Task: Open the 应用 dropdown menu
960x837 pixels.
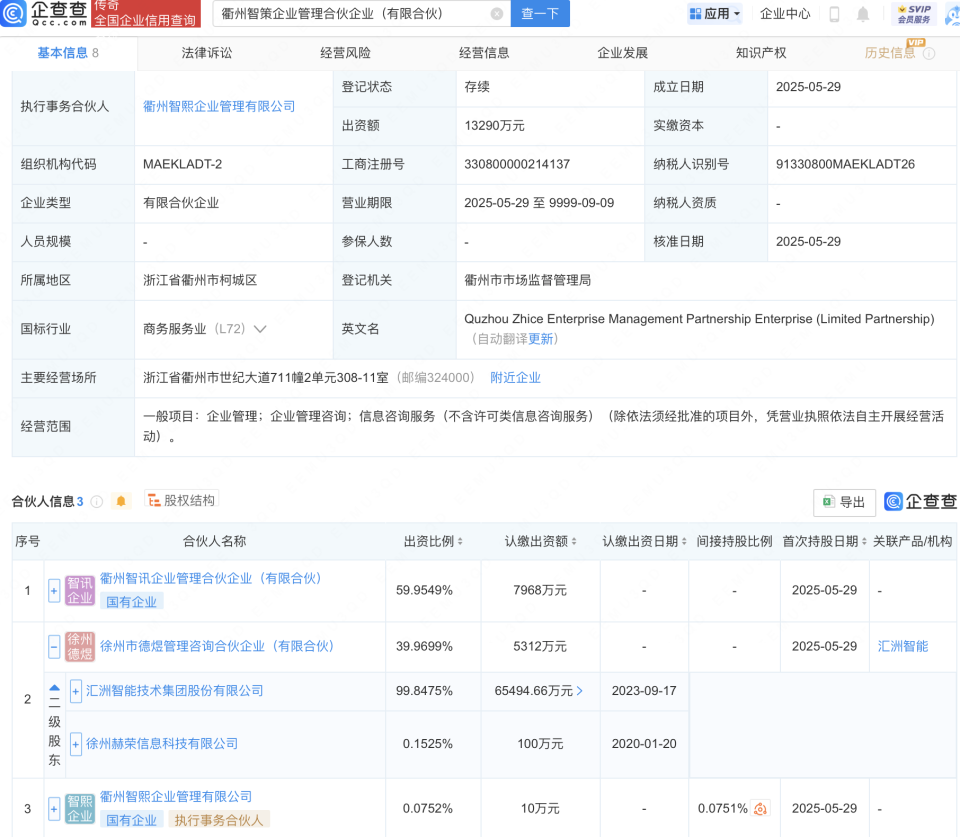Action: [714, 13]
